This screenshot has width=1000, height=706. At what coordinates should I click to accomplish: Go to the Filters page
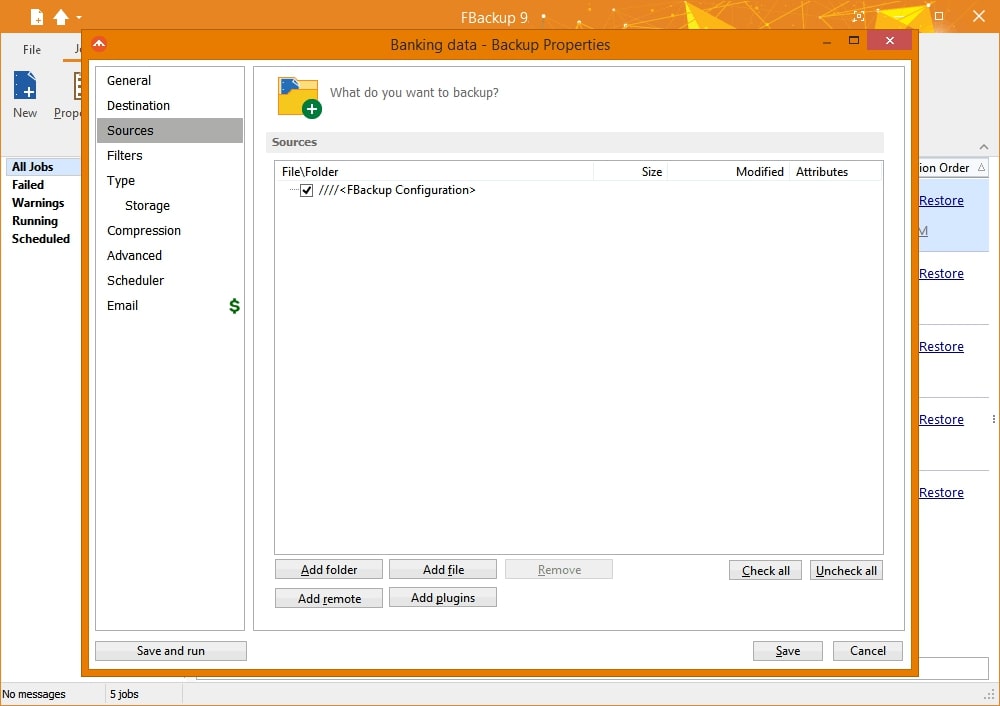tap(170, 155)
